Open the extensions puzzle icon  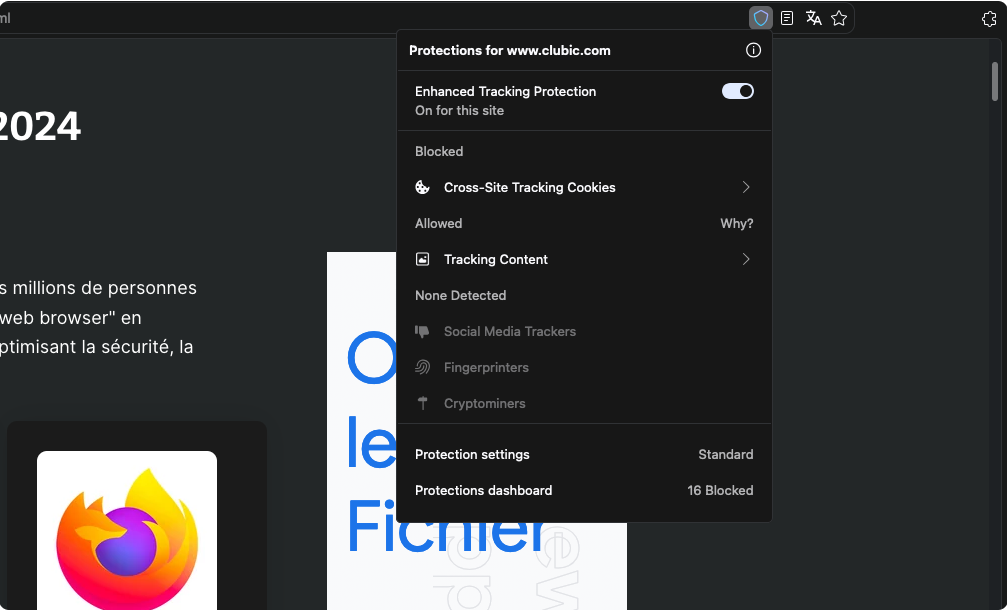pyautogui.click(x=989, y=18)
